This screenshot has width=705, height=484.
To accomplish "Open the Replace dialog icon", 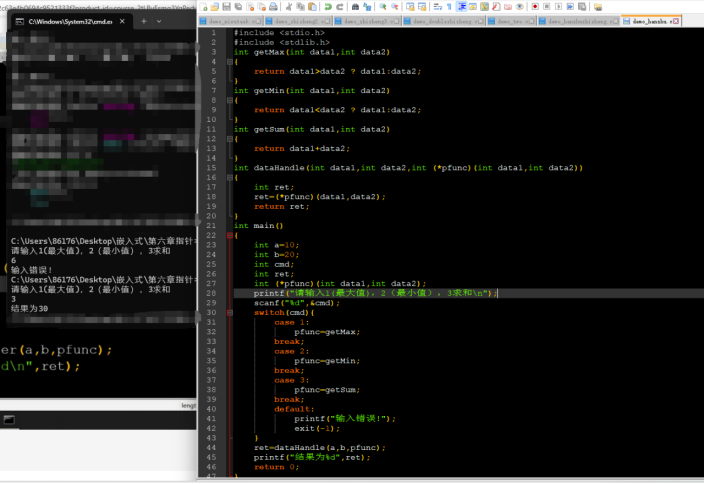I will (367, 7).
